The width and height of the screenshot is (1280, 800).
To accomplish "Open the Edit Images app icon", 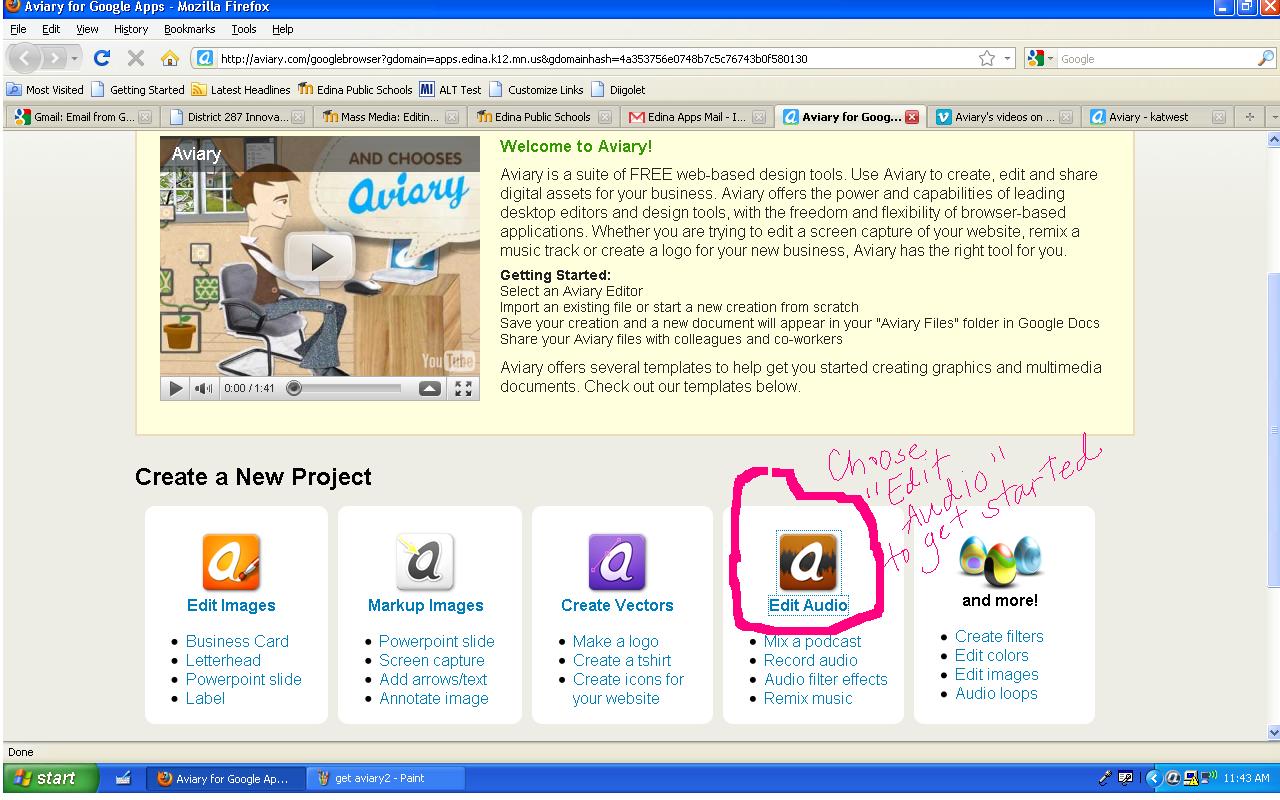I will click(x=231, y=562).
